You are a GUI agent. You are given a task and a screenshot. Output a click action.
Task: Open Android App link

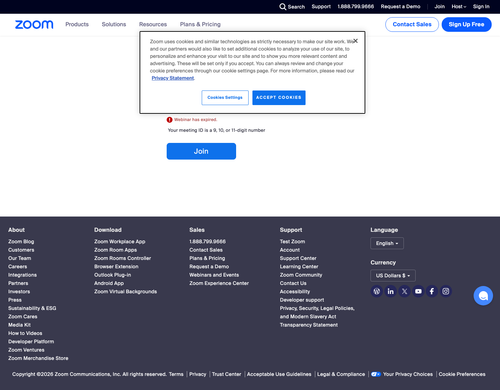click(109, 283)
